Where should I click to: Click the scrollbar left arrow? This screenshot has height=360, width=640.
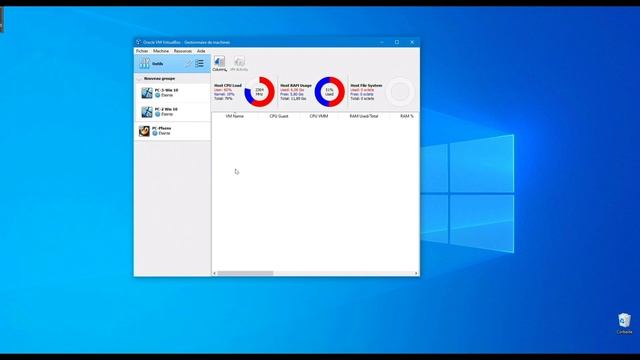tap(215, 273)
